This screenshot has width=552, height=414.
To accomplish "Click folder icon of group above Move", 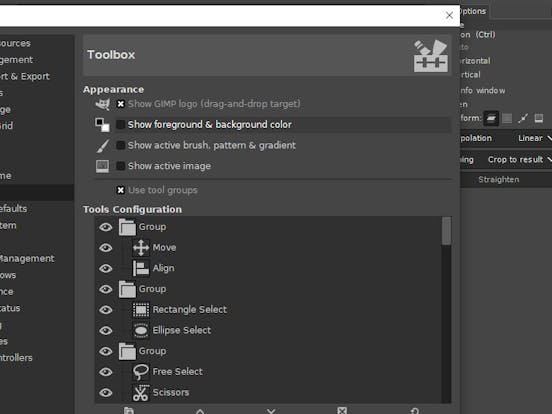I will 127,227.
